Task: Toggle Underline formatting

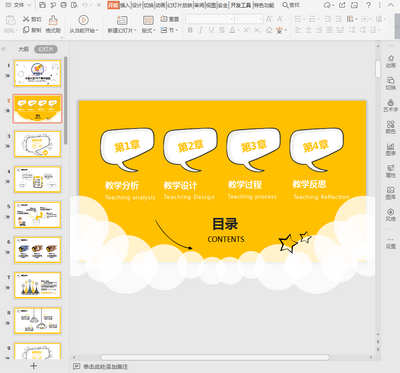Action: pos(211,30)
